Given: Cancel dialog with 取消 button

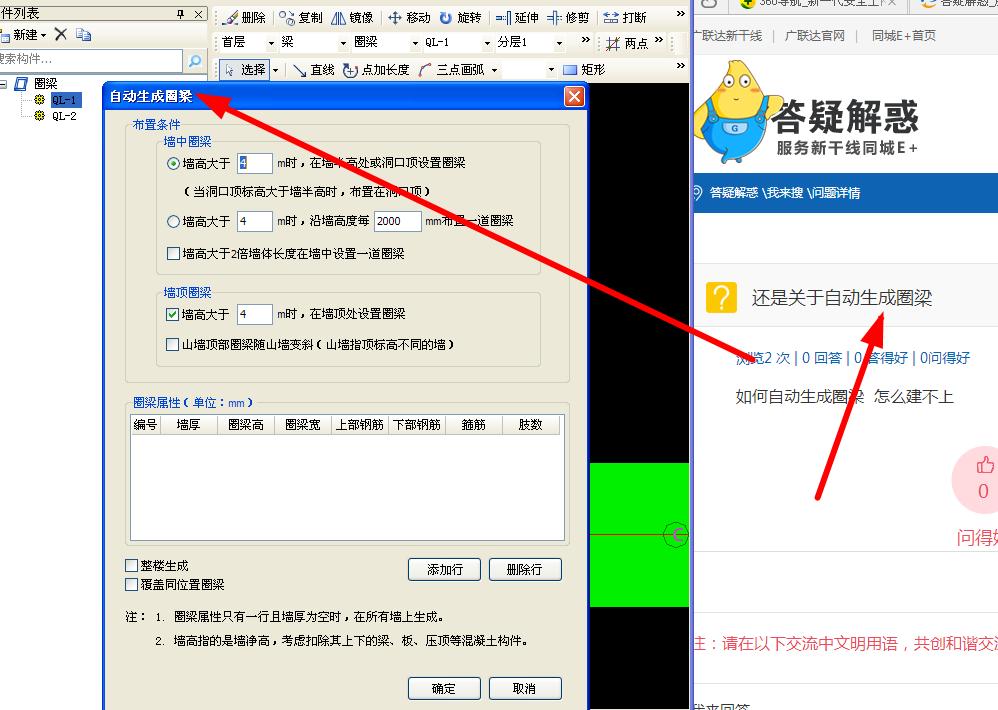Looking at the screenshot, I should [x=525, y=688].
